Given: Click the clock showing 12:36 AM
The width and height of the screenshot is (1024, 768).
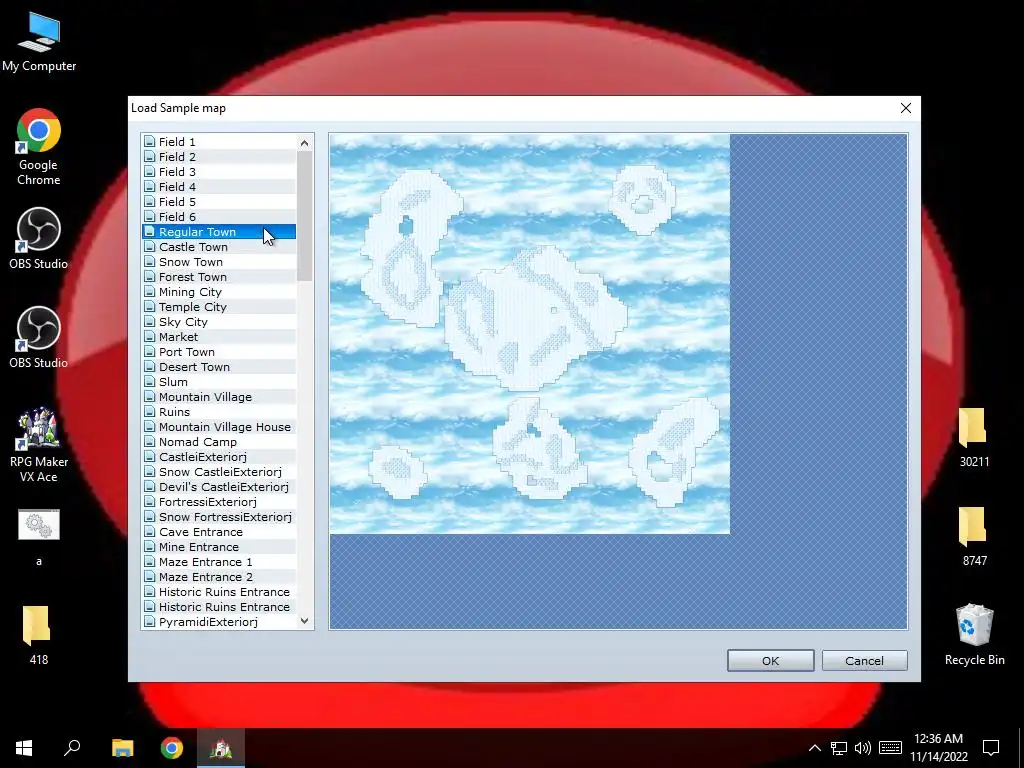Looking at the screenshot, I should (x=938, y=739).
